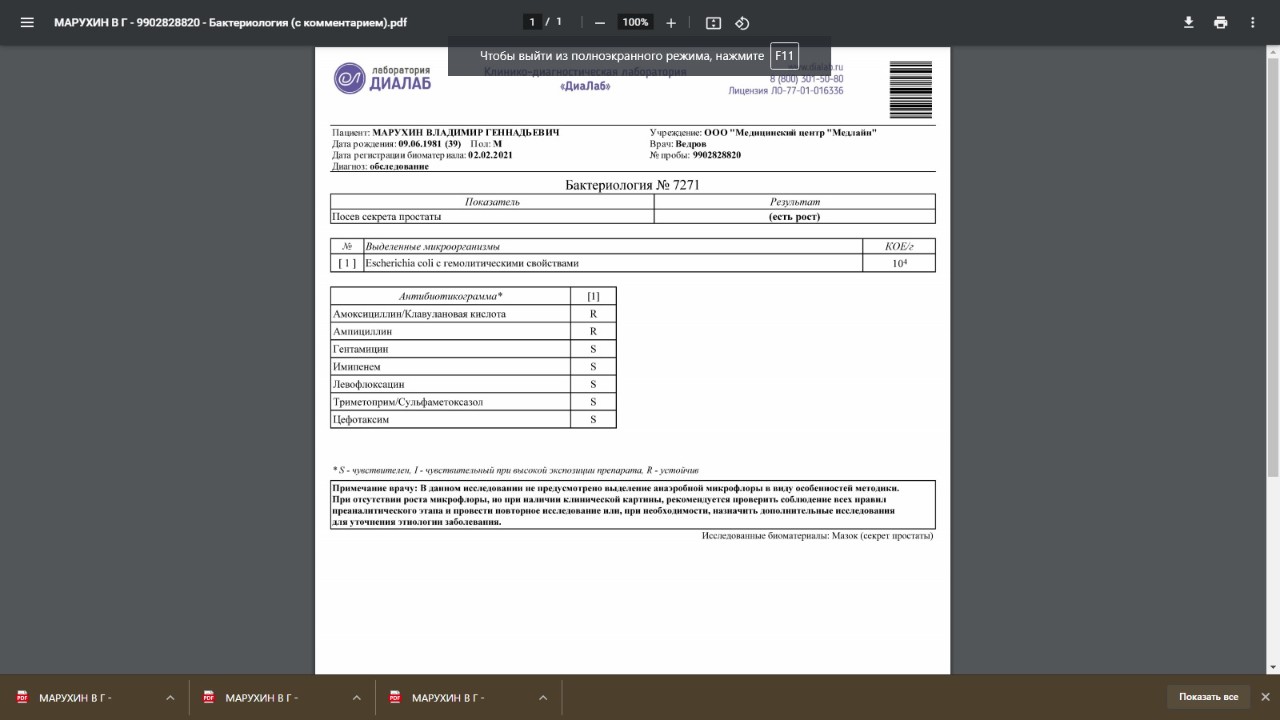The image size is (1280, 720).
Task: Click the Примечание врача note box
Action: (633, 505)
